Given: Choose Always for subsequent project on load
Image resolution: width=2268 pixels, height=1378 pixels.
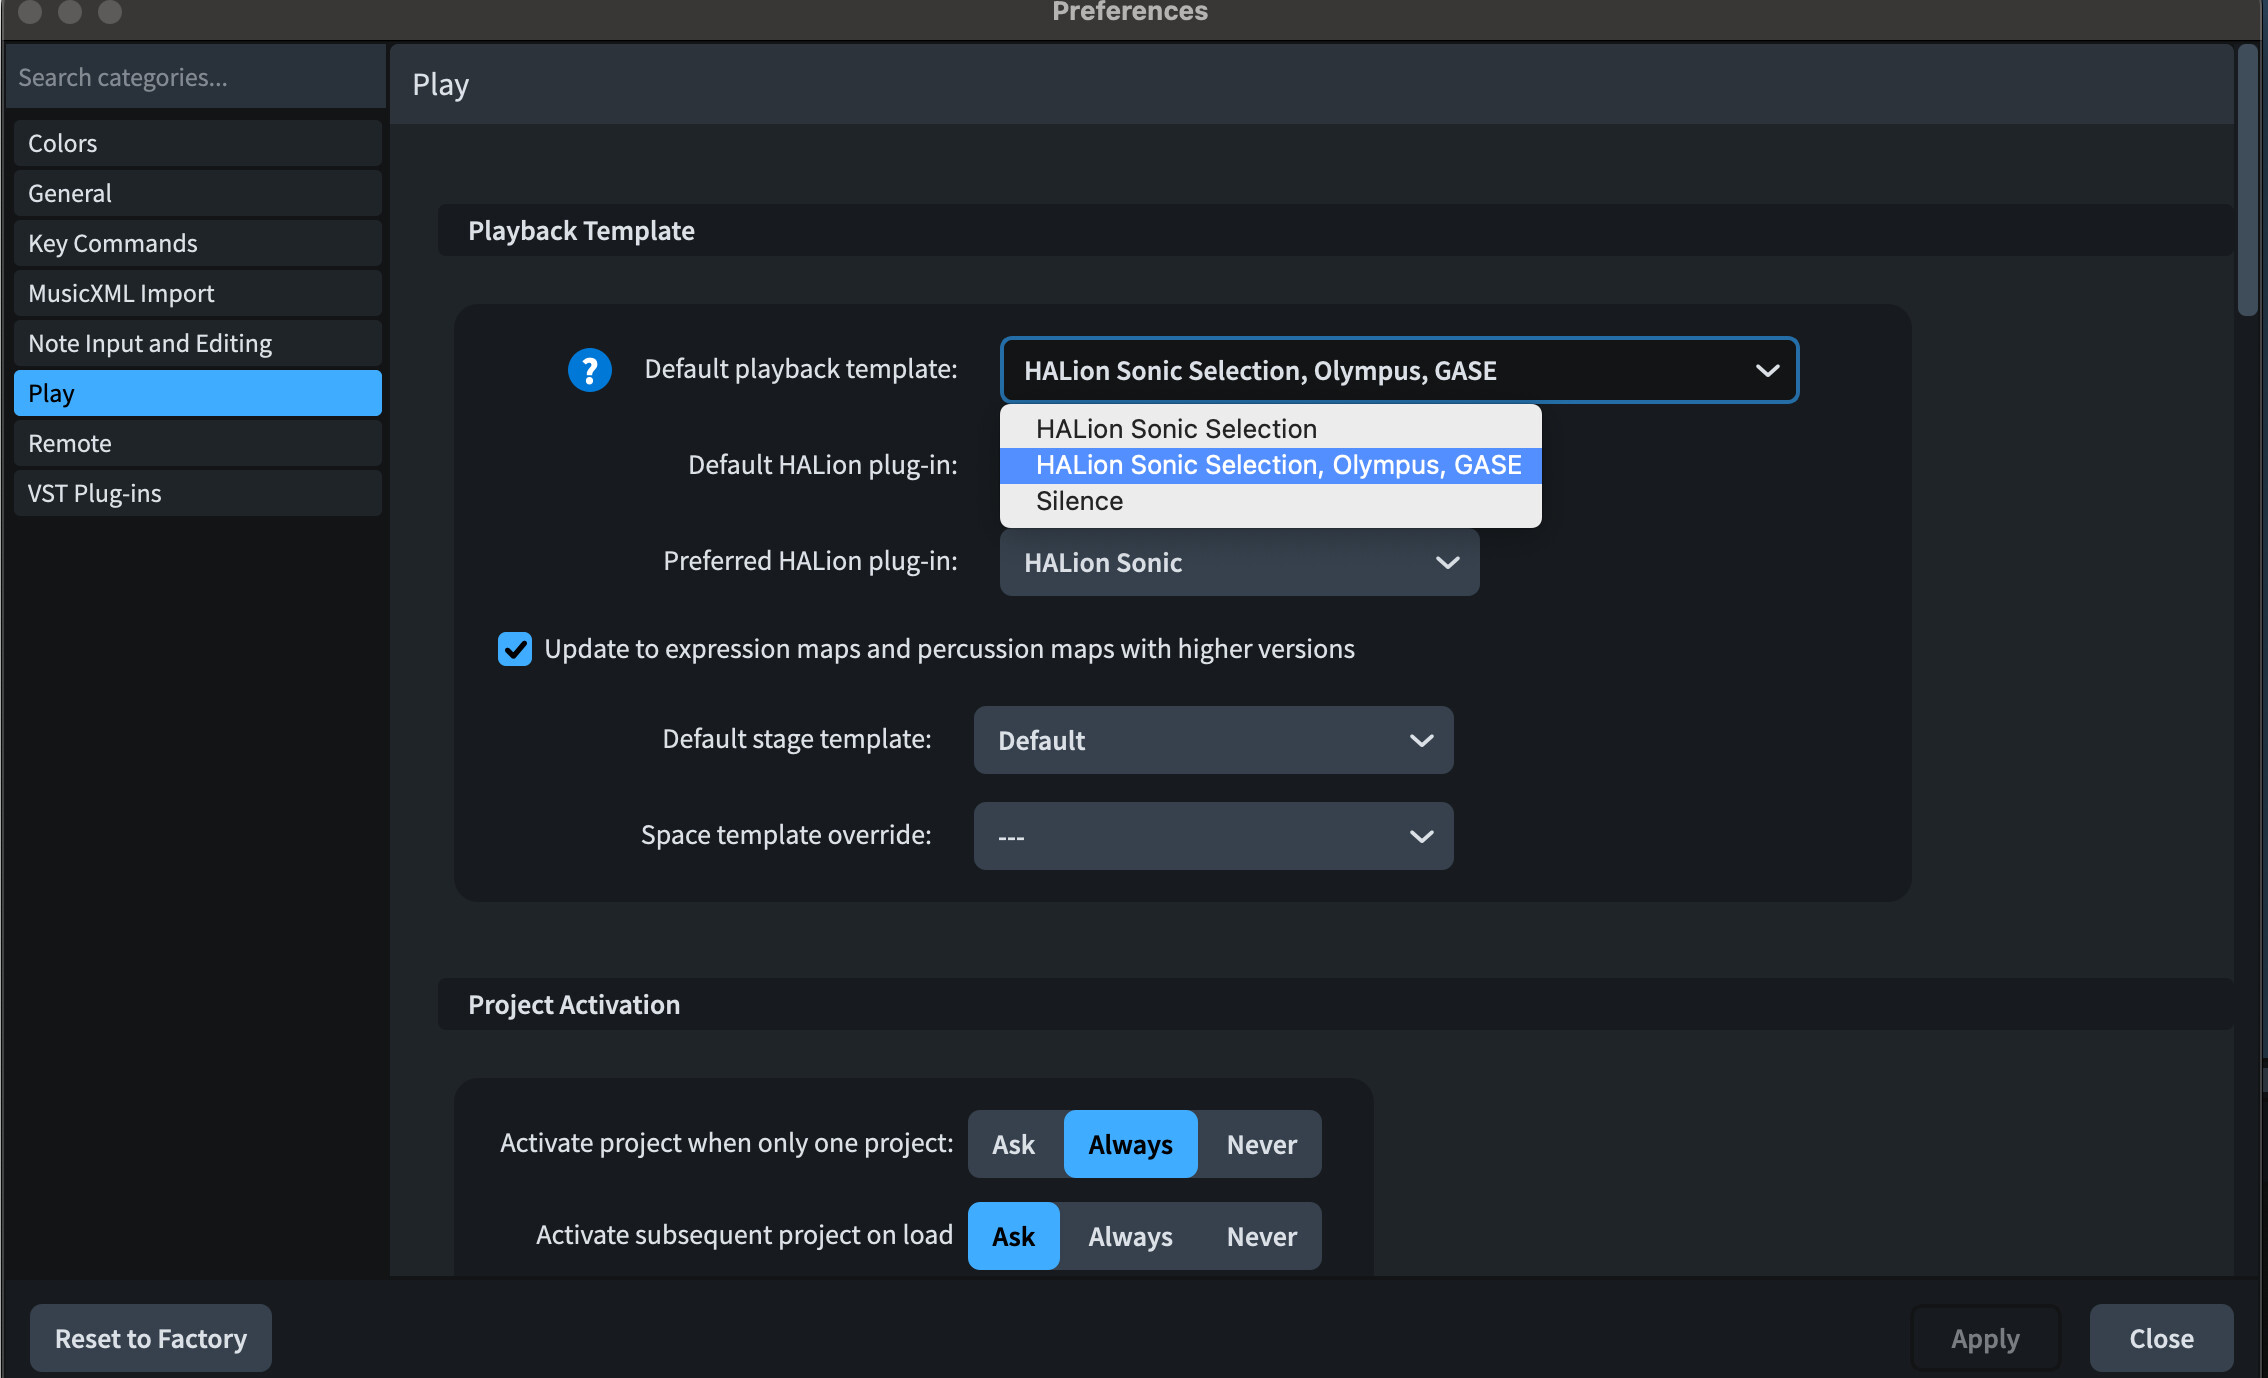Looking at the screenshot, I should pos(1130,1236).
